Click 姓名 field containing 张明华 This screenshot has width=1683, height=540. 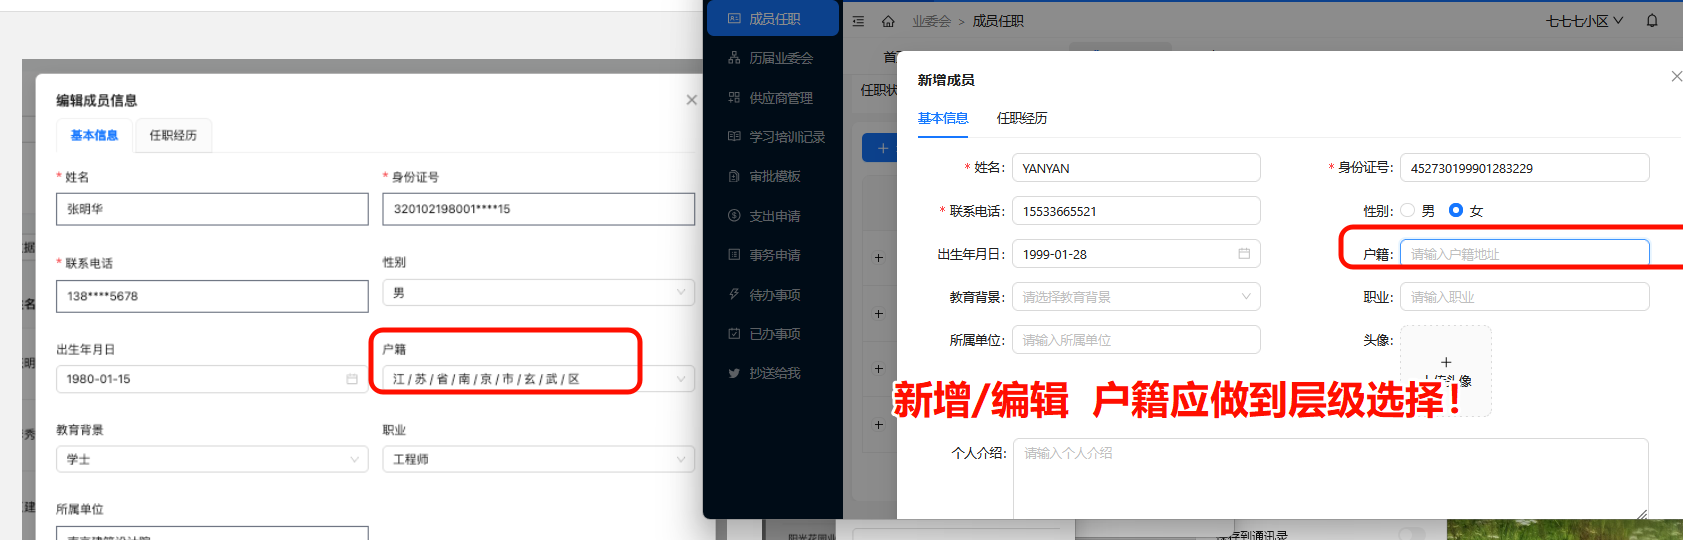coord(212,209)
